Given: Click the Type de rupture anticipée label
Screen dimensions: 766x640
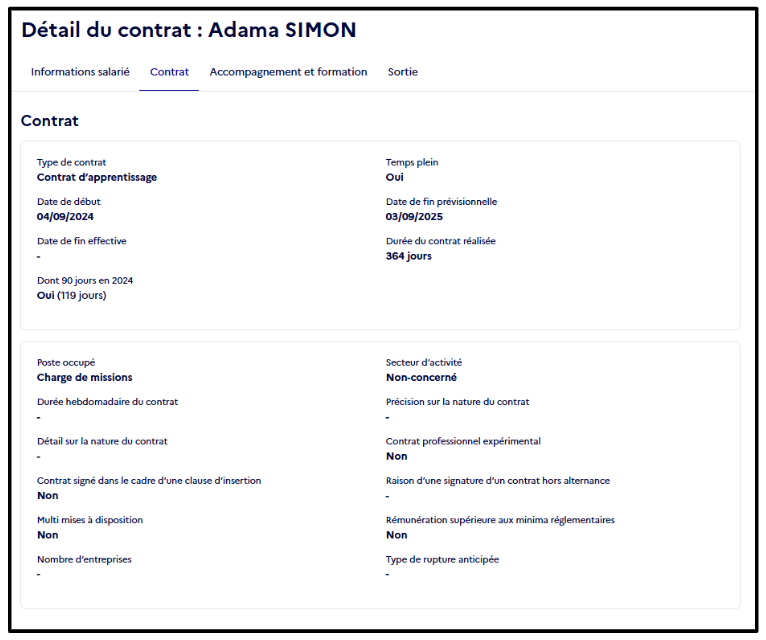Looking at the screenshot, I should [x=442, y=559].
